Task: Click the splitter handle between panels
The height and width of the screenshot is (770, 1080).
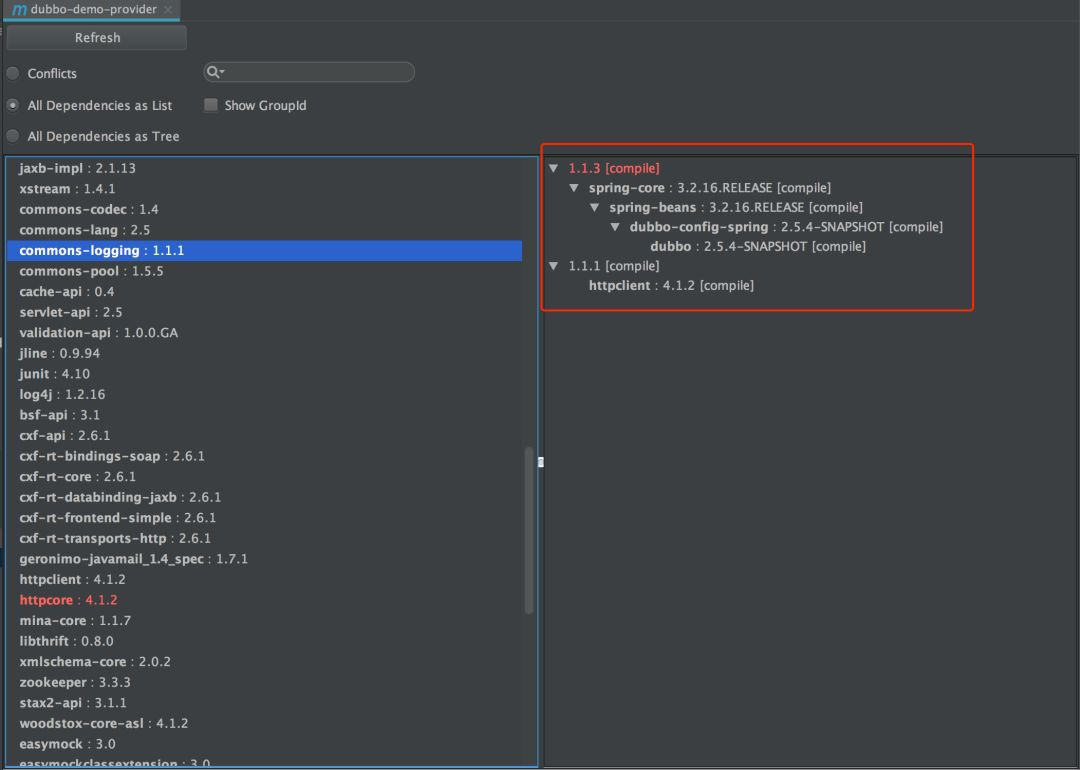Action: 540,462
